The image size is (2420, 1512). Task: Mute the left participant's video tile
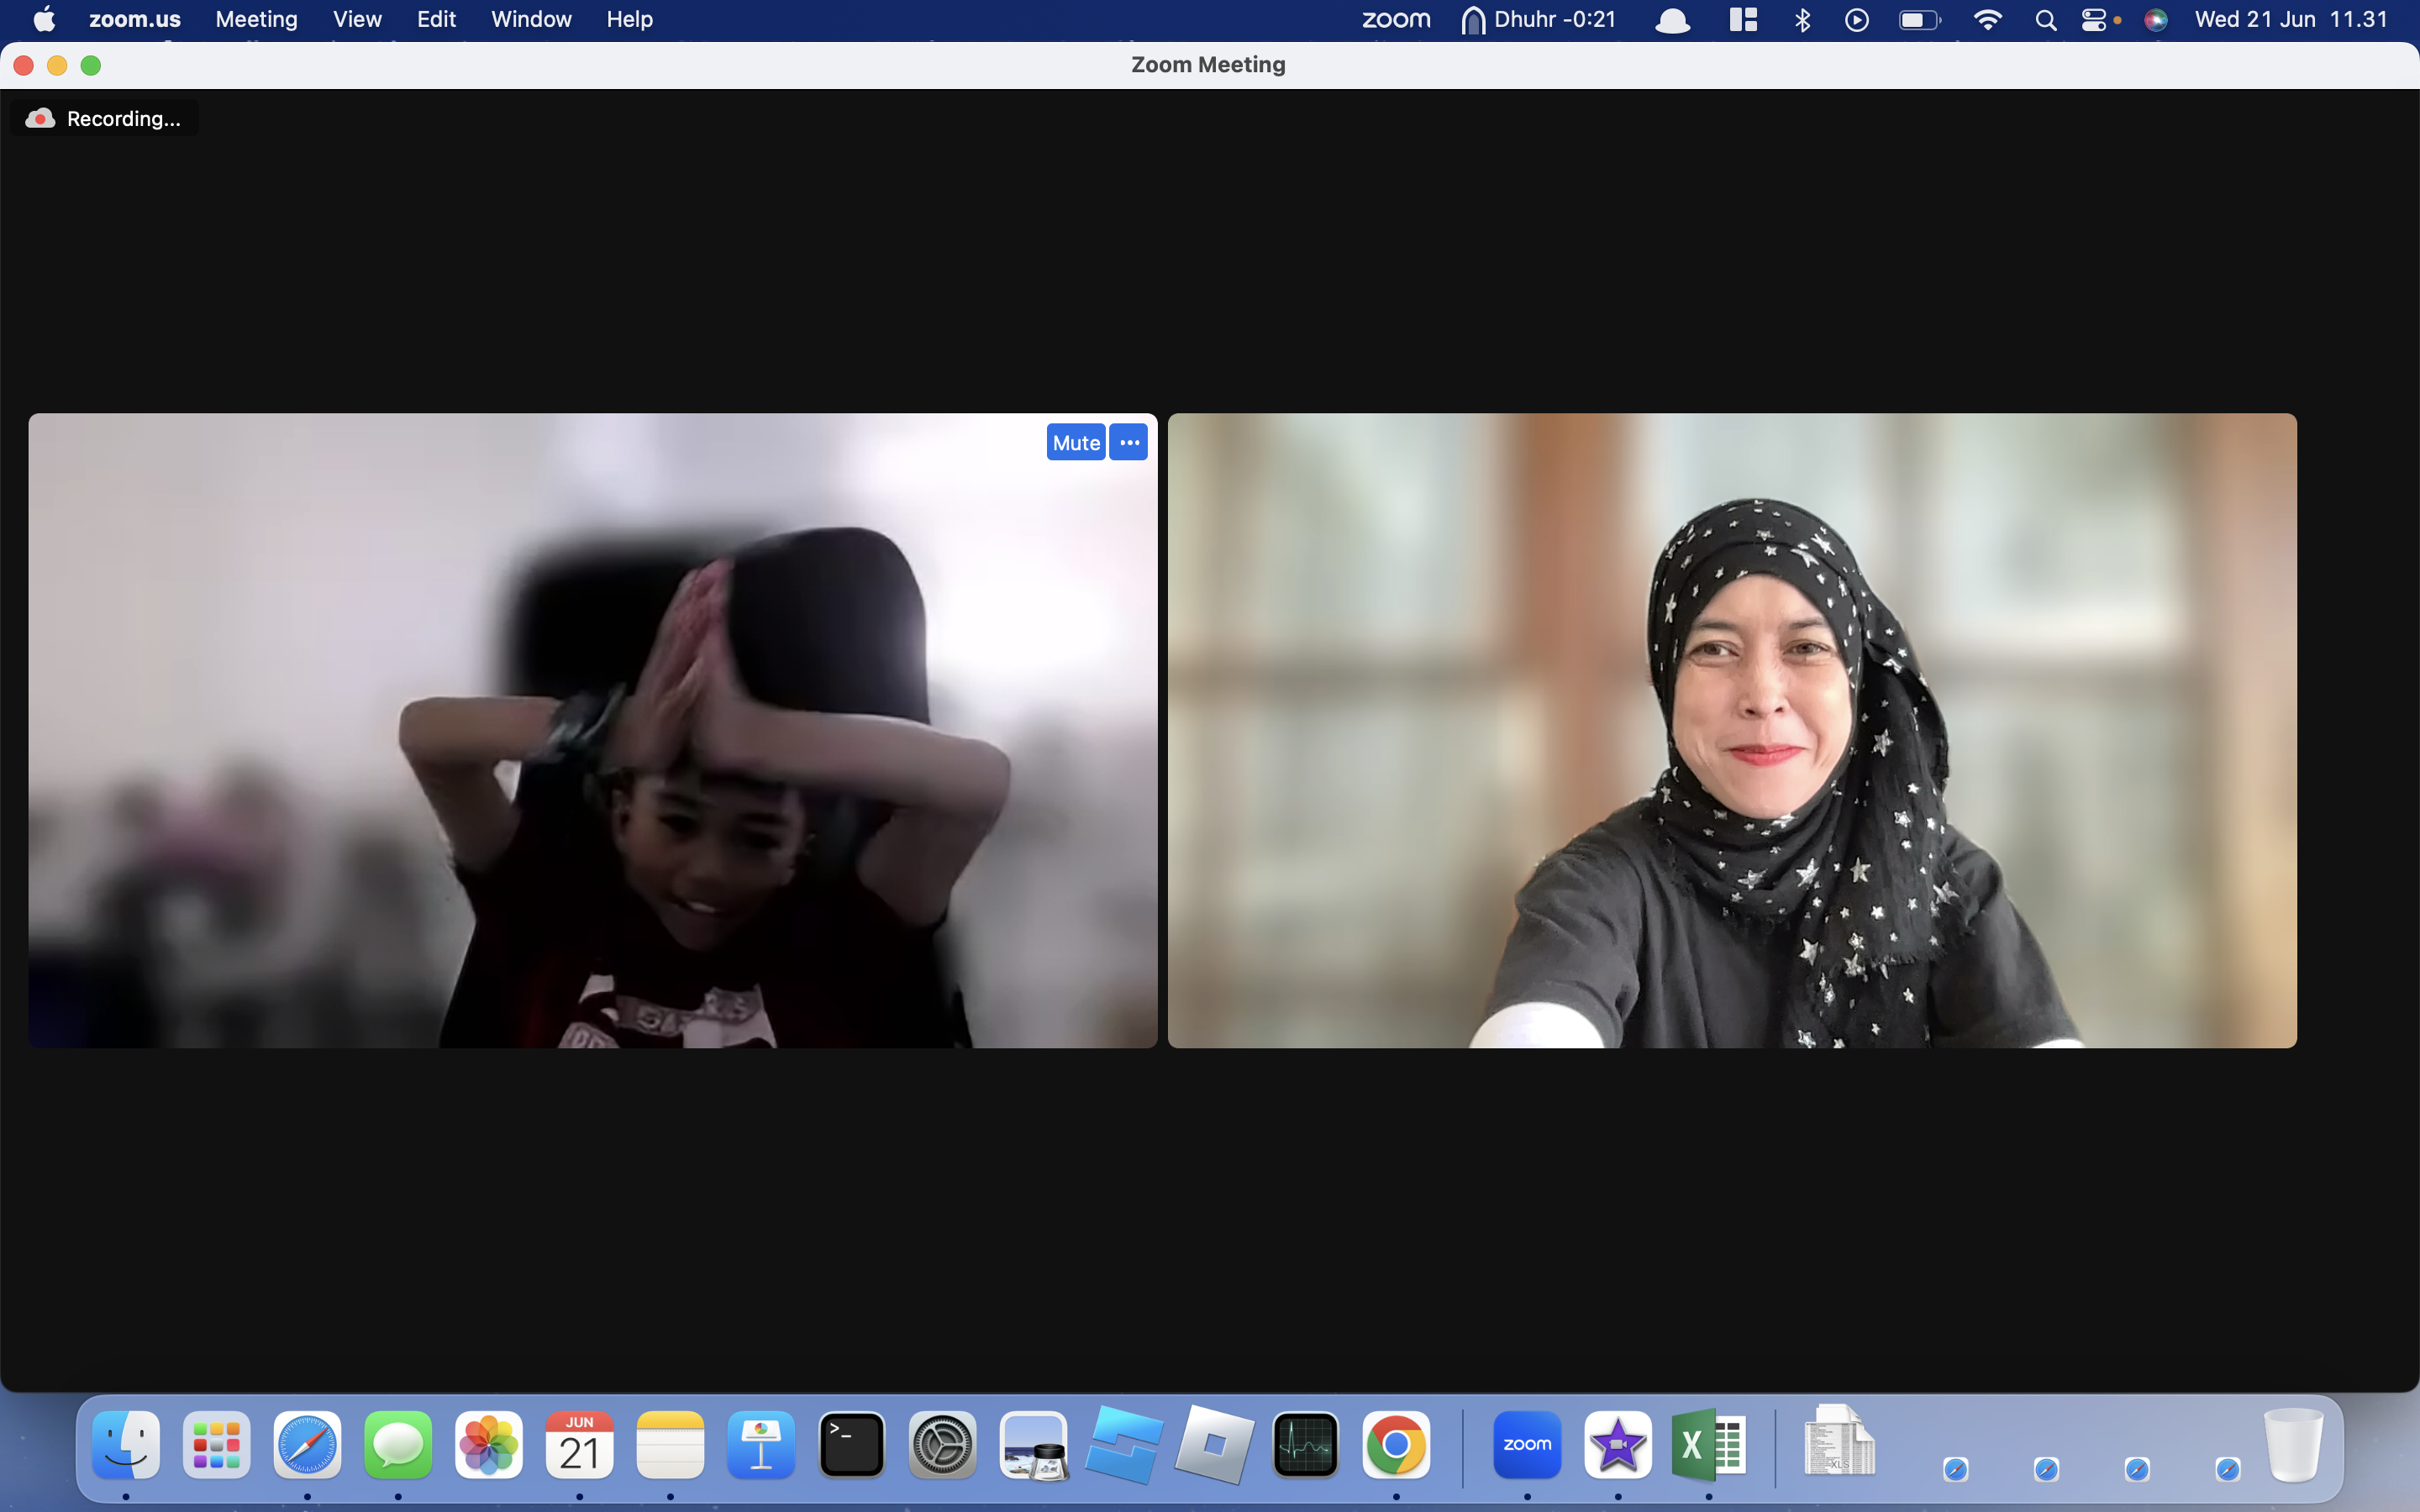(x=1076, y=442)
